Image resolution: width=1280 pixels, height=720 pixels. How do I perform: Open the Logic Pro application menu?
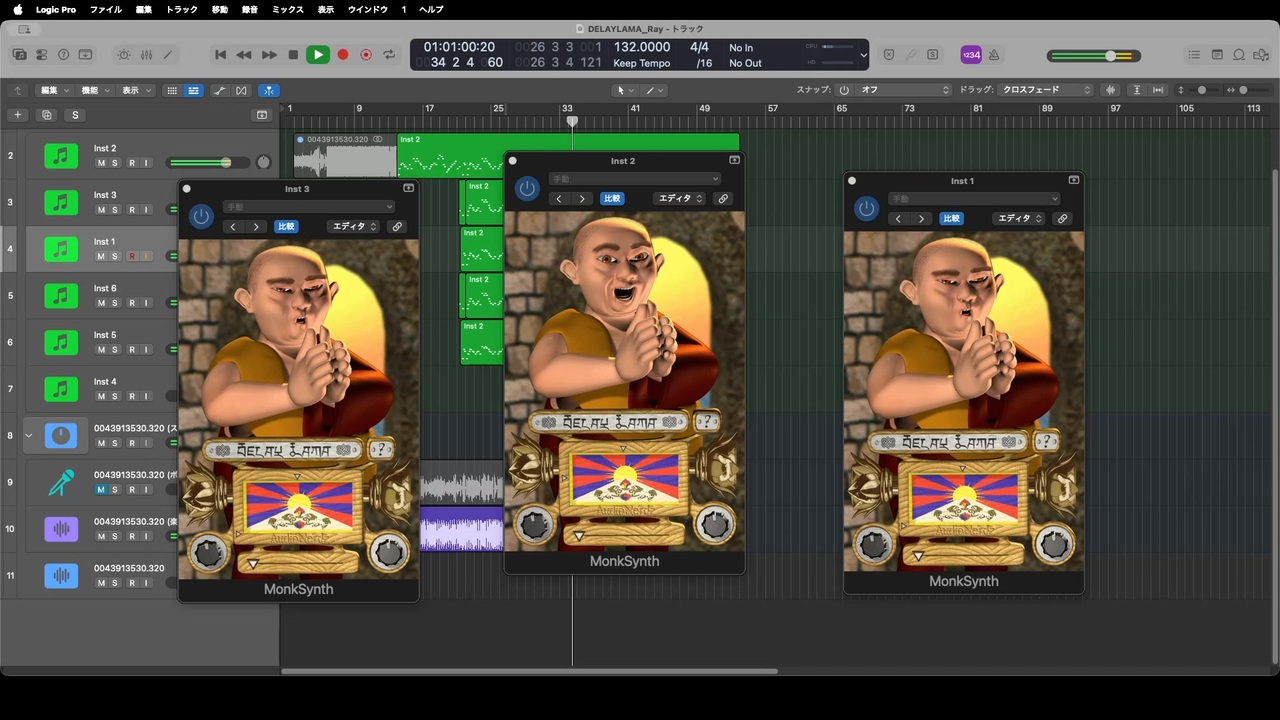56,9
